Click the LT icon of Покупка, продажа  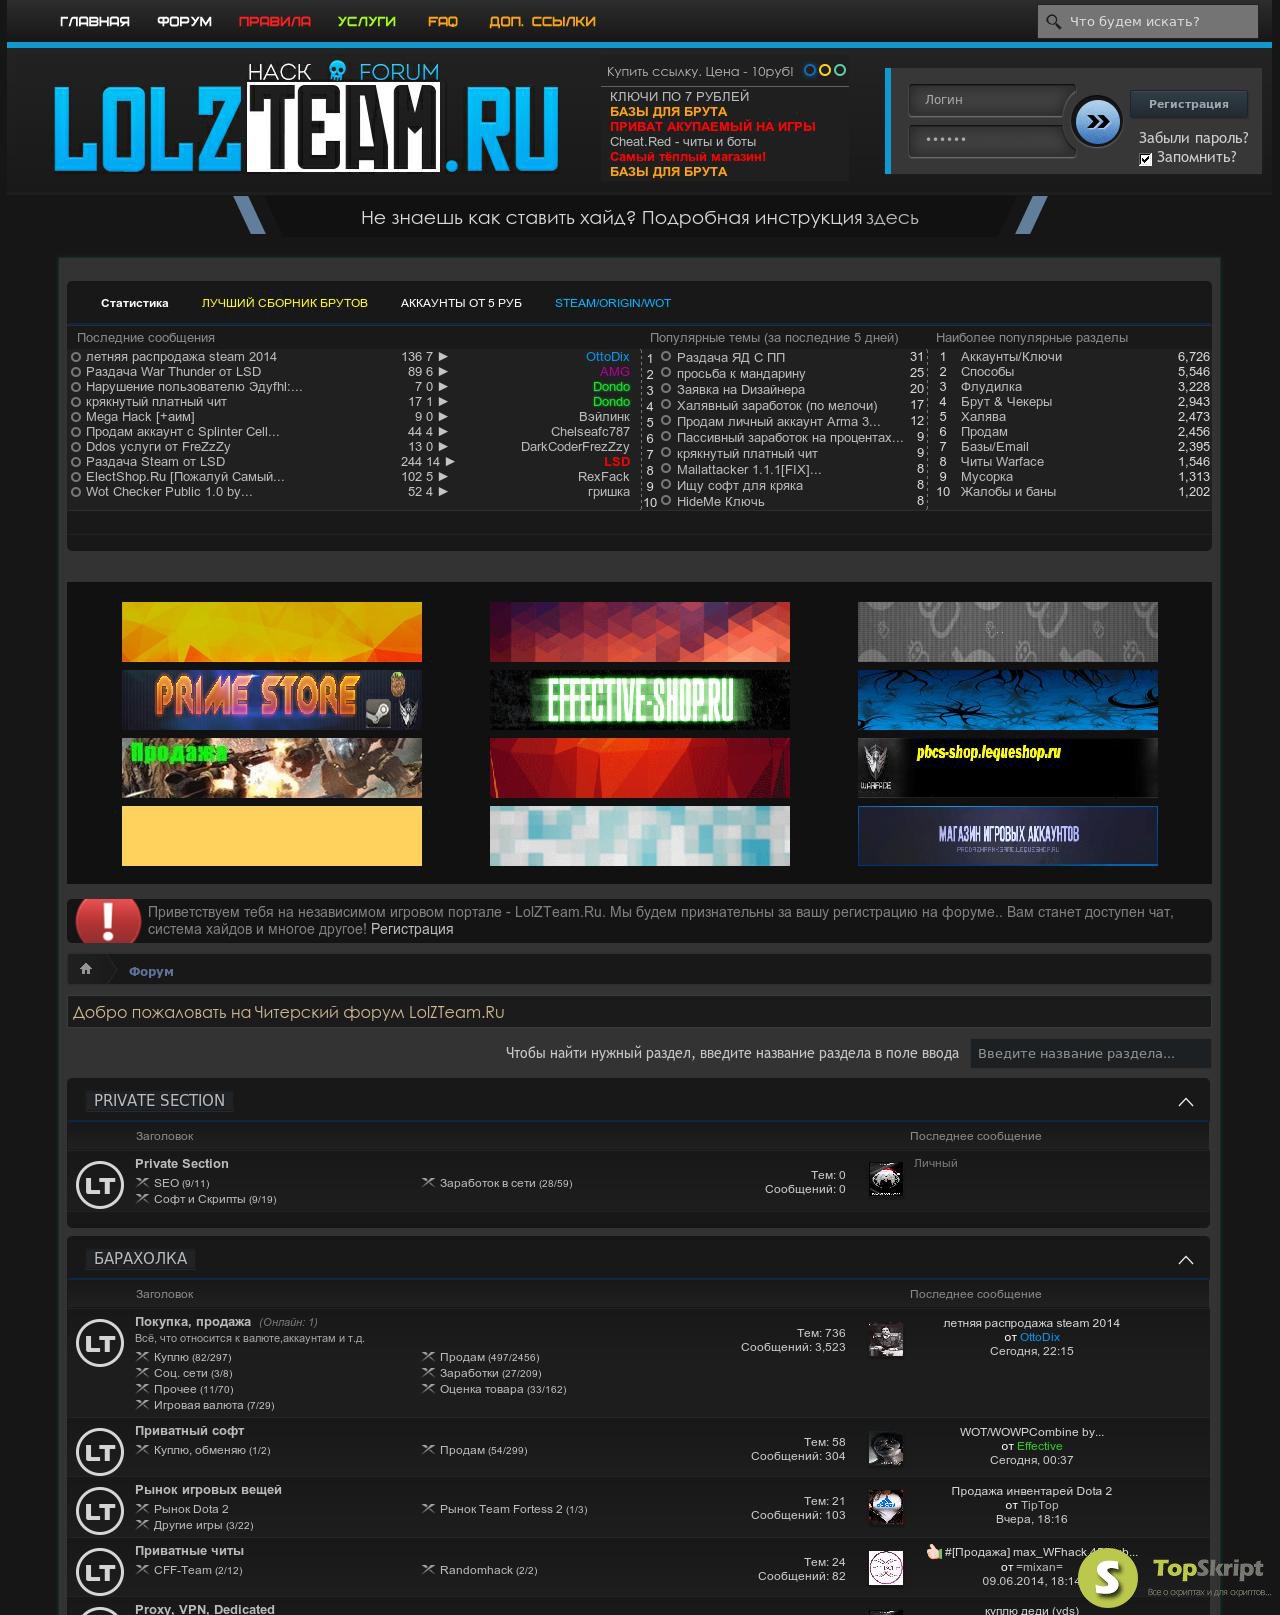tap(100, 1343)
